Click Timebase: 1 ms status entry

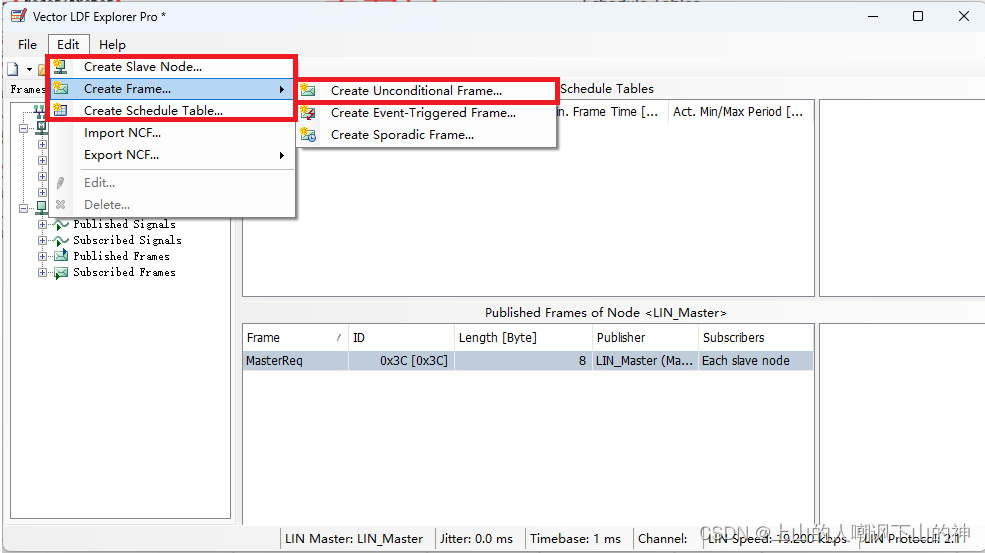point(575,539)
